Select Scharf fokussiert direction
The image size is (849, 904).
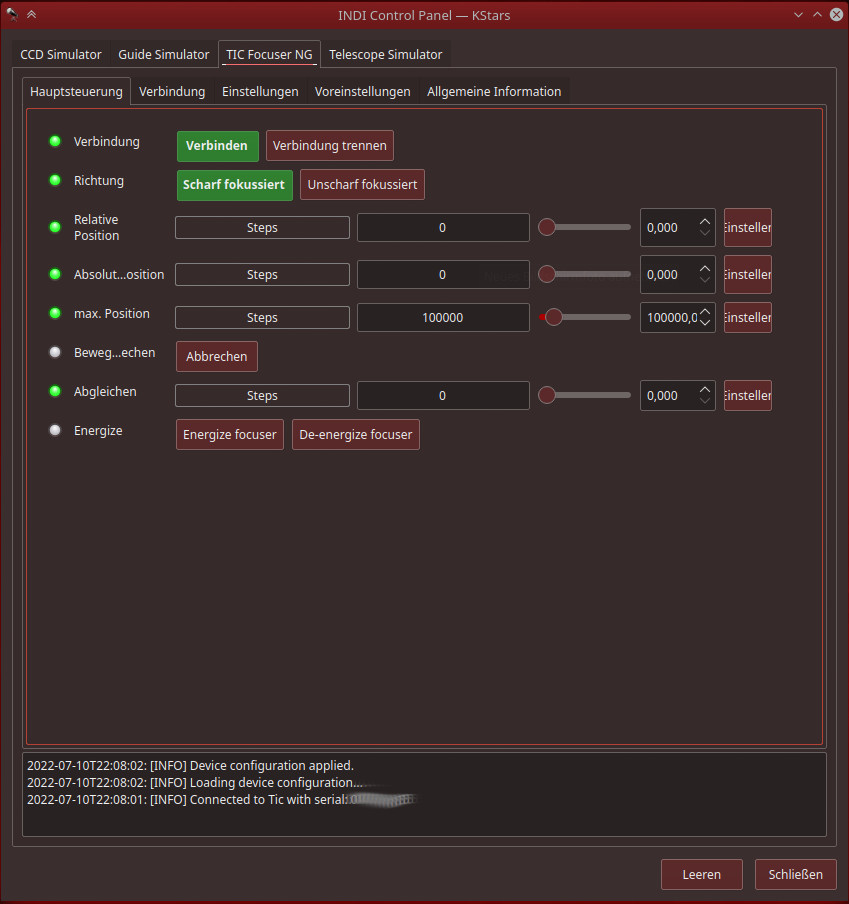pos(234,185)
